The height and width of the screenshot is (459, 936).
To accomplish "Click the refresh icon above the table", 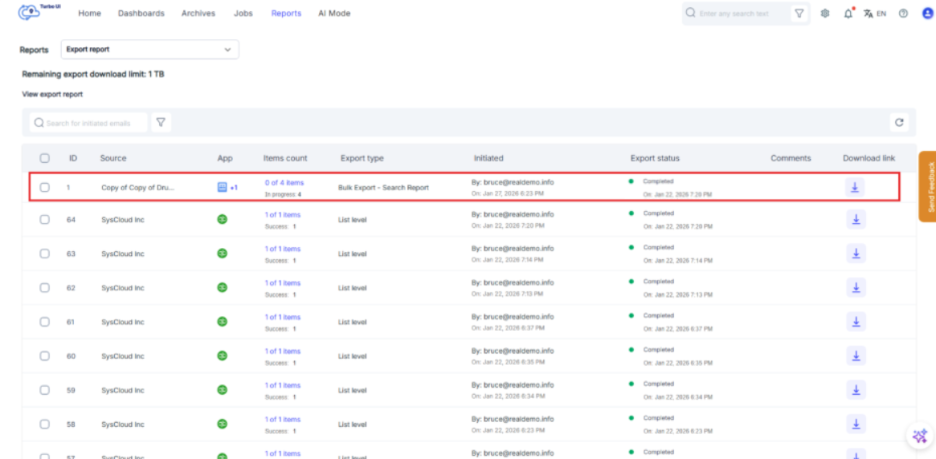I will click(899, 122).
